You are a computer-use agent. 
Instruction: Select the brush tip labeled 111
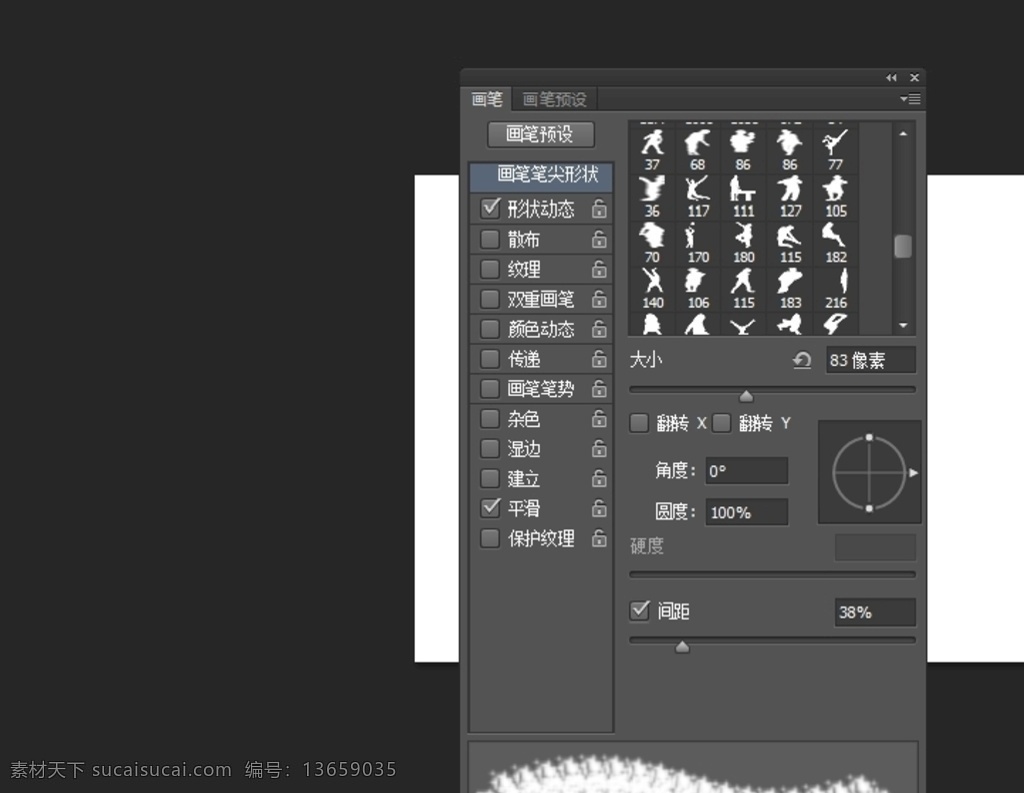(x=744, y=197)
